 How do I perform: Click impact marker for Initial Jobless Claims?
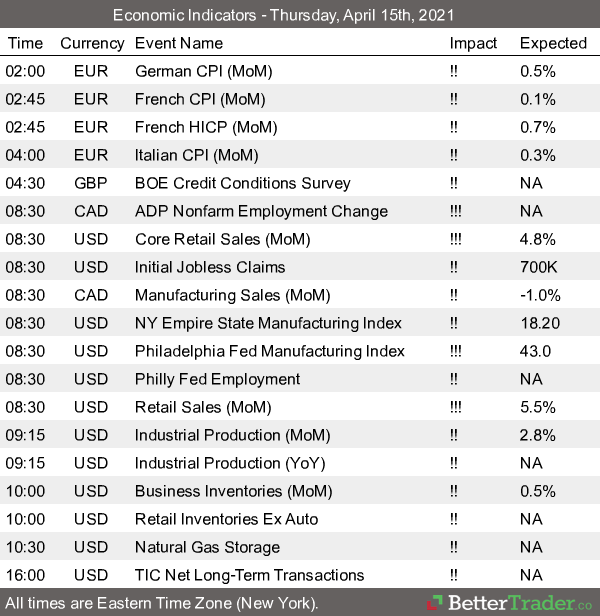pyautogui.click(x=454, y=267)
